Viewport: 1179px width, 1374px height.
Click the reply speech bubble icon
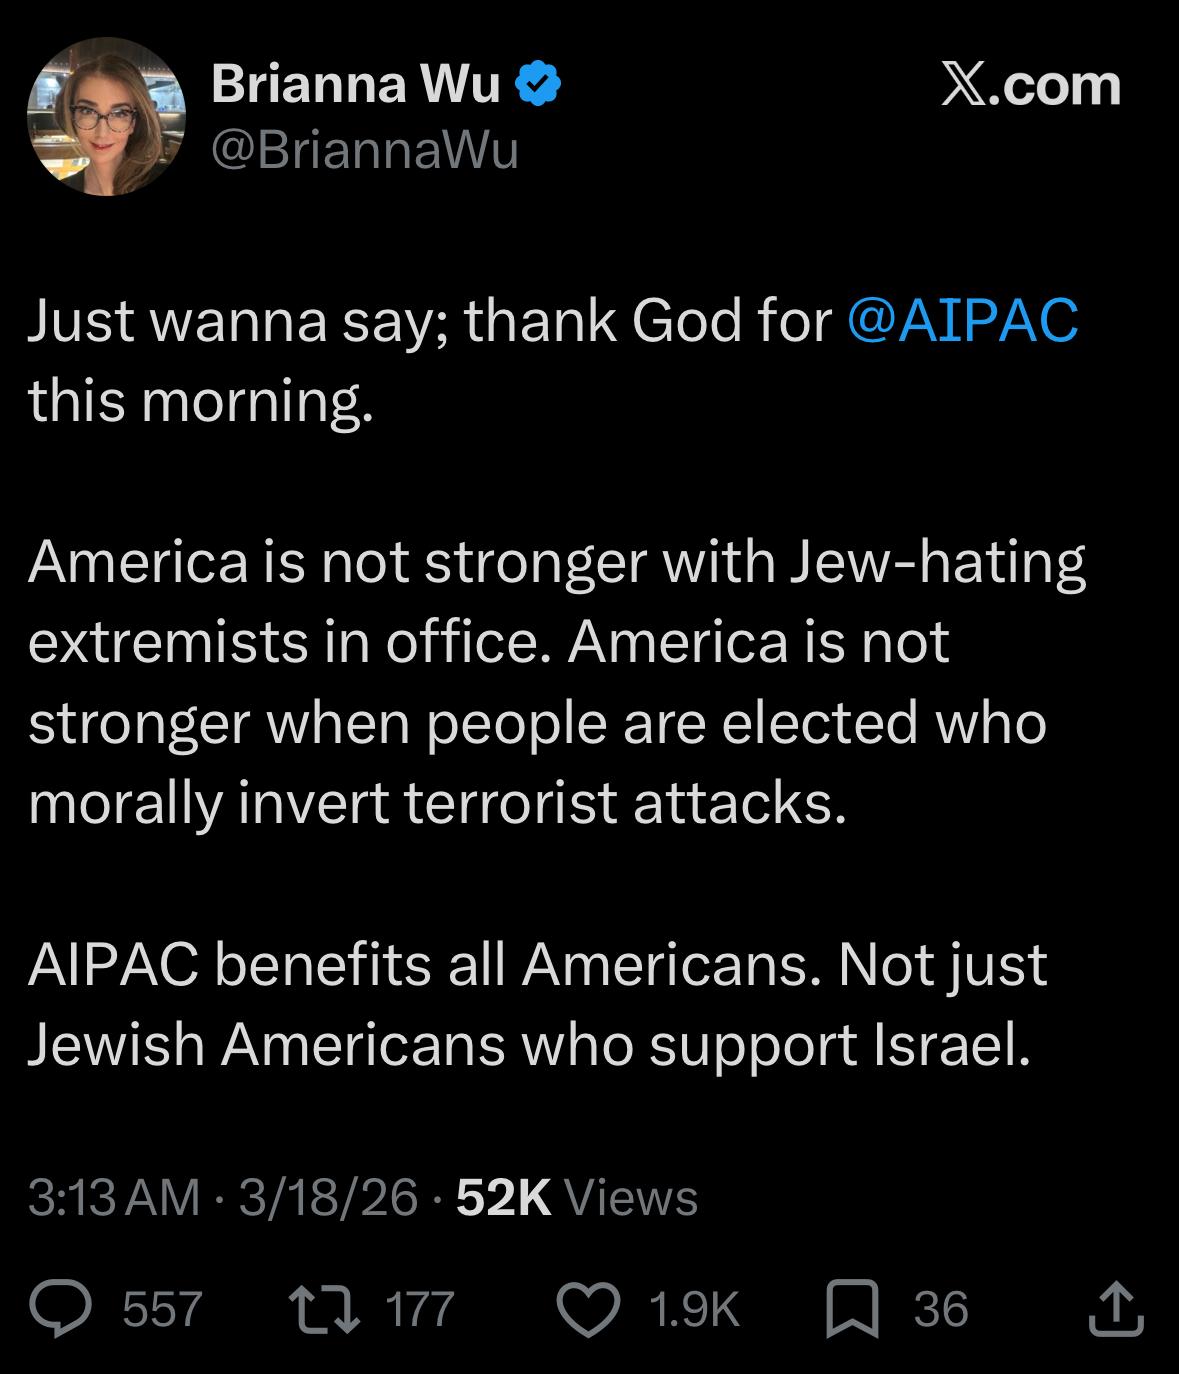(x=62, y=1309)
